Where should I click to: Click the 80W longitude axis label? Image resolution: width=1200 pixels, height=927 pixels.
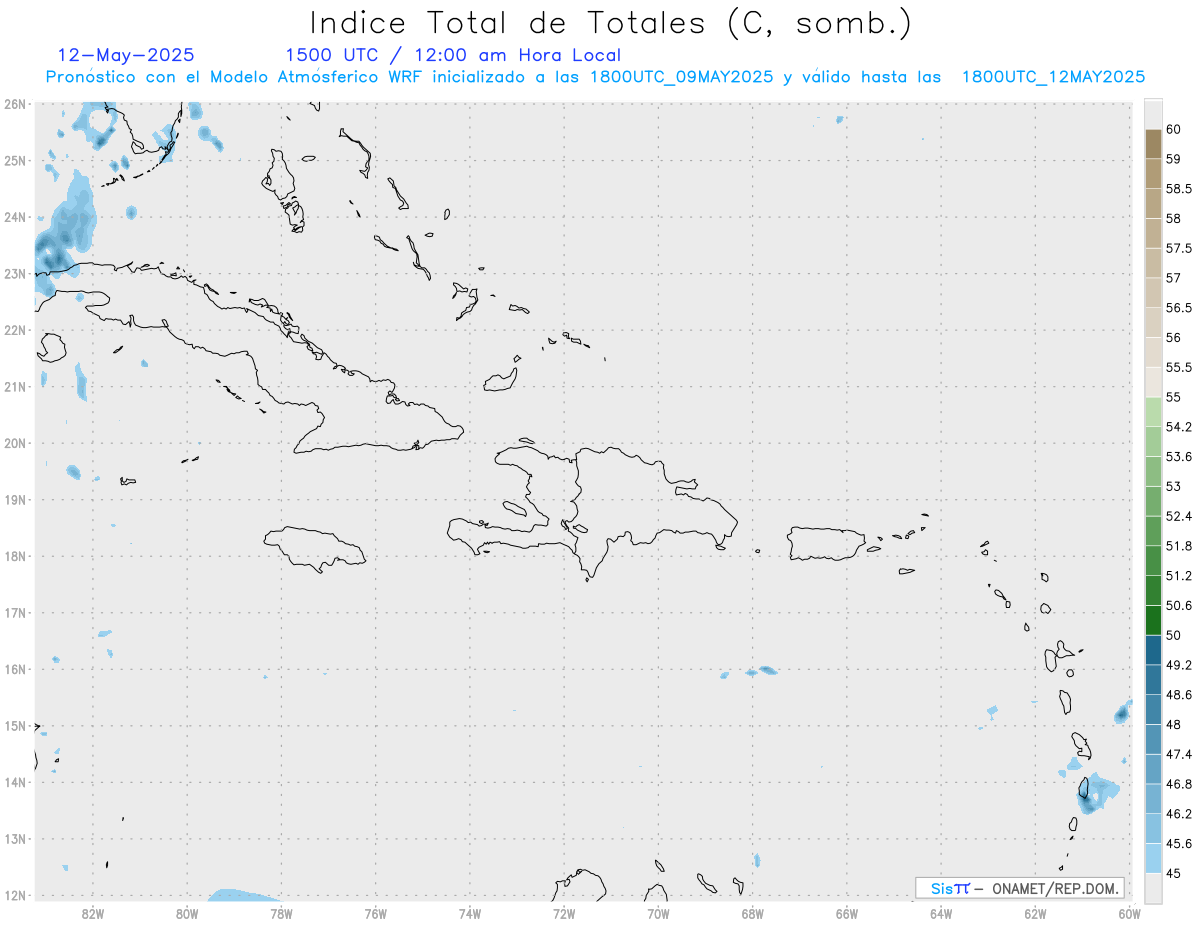point(187,913)
